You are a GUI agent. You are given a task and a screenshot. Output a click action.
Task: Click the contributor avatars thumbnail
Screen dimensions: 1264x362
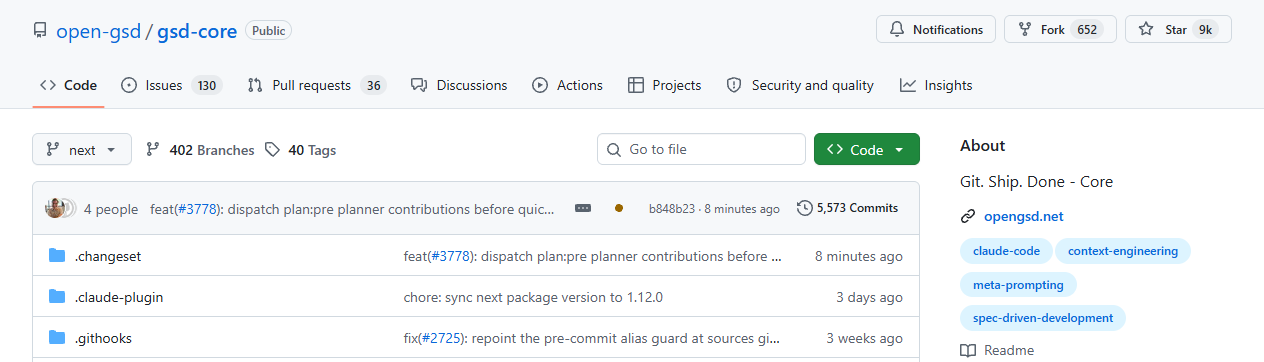coord(60,208)
